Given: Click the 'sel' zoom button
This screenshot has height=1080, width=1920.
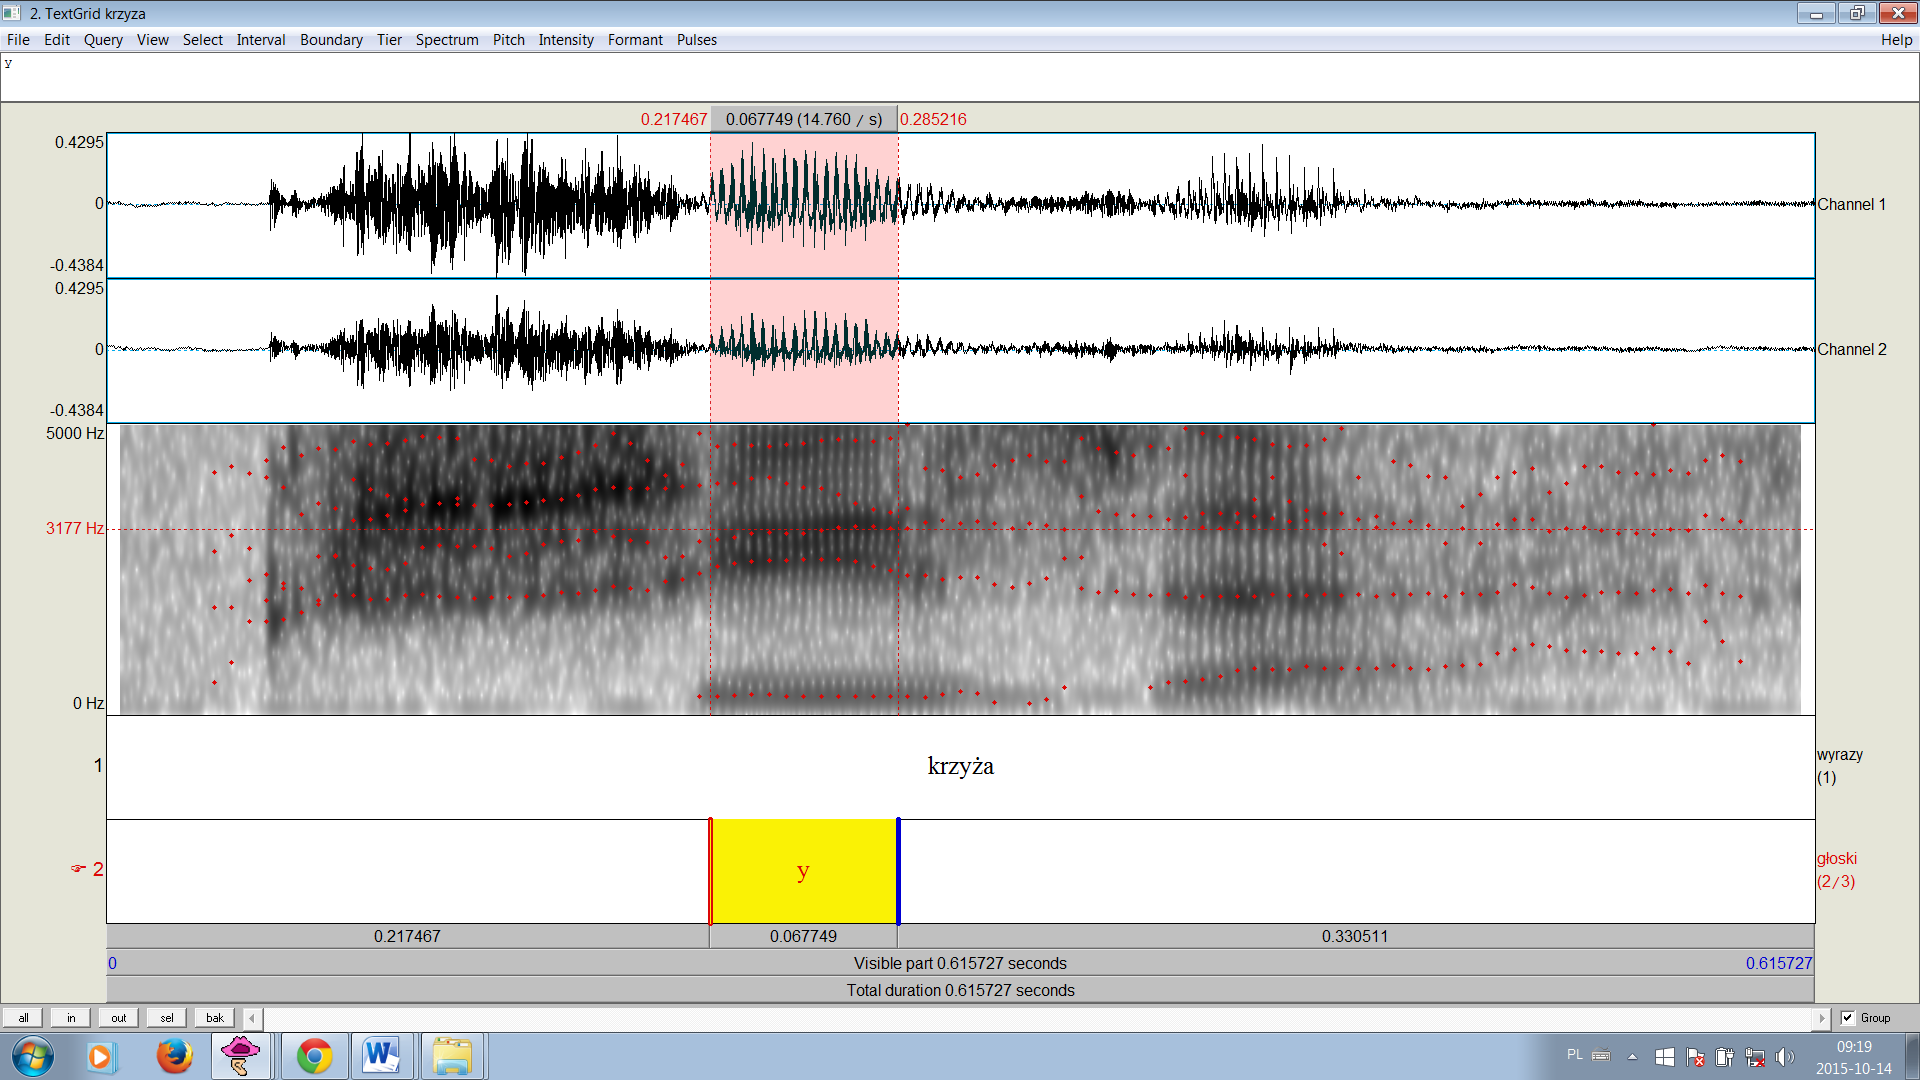Looking at the screenshot, I should (x=167, y=1018).
